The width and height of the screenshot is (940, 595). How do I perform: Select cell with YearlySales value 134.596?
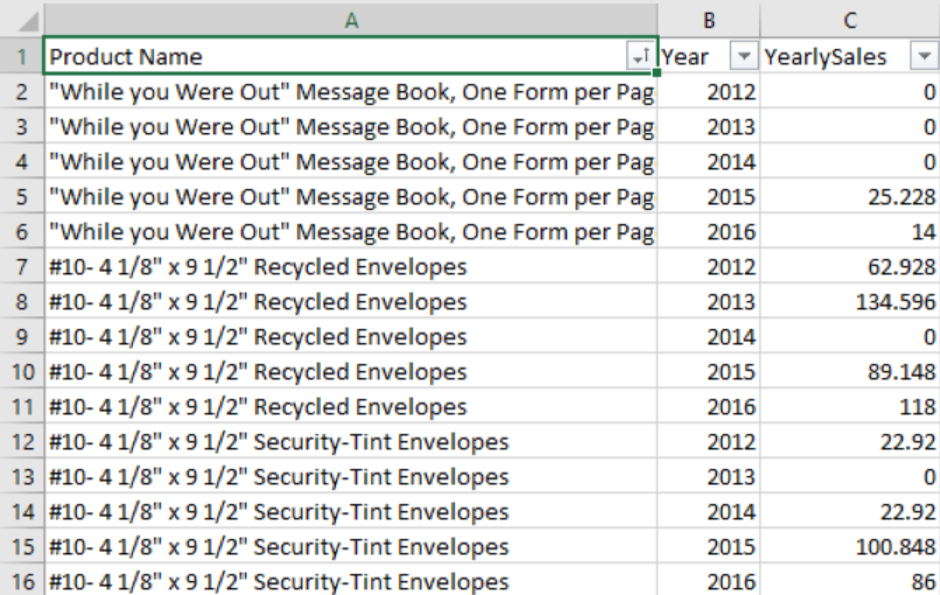tap(849, 302)
